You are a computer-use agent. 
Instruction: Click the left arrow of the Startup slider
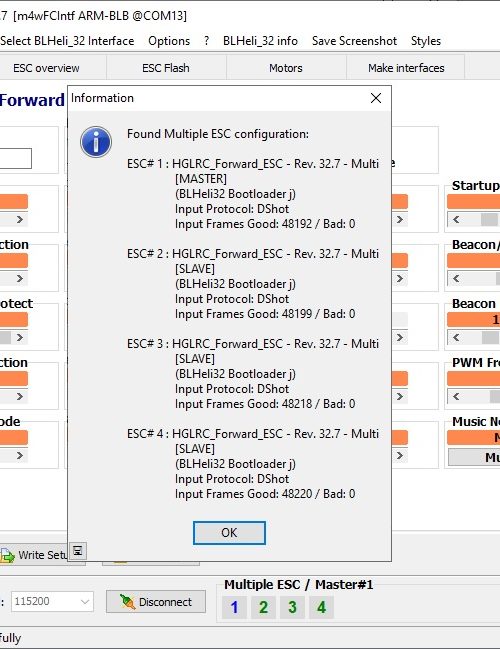click(x=456, y=219)
